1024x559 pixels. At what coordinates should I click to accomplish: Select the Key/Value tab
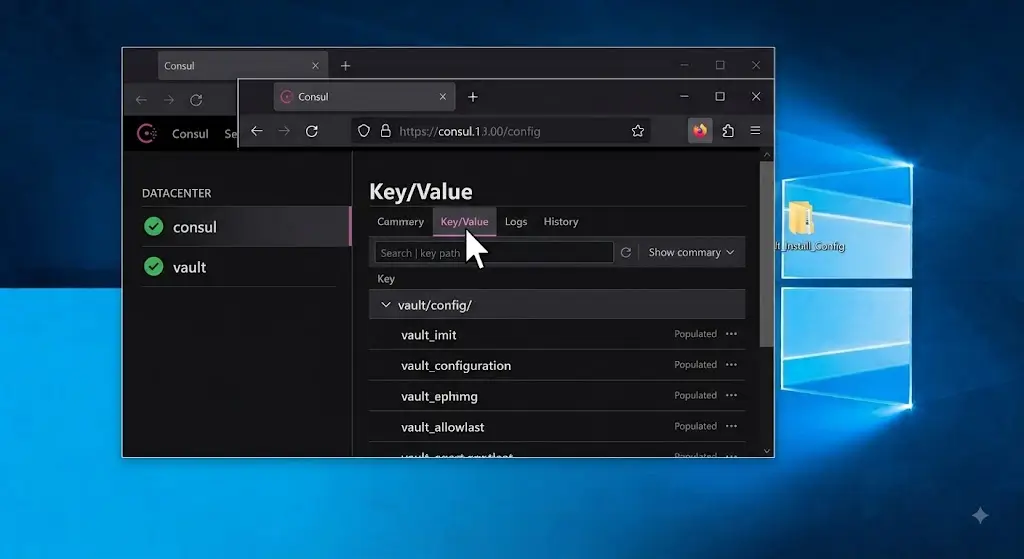click(x=464, y=222)
